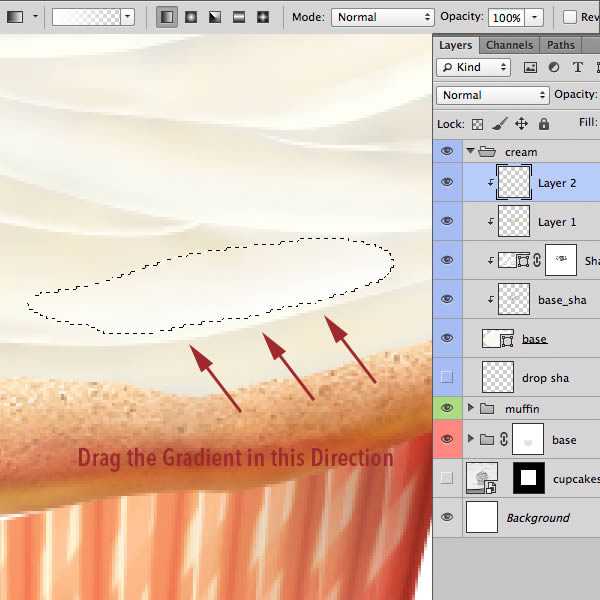600x600 pixels.
Task: Open the gradient picker dropdown arrow
Action: tap(127, 17)
